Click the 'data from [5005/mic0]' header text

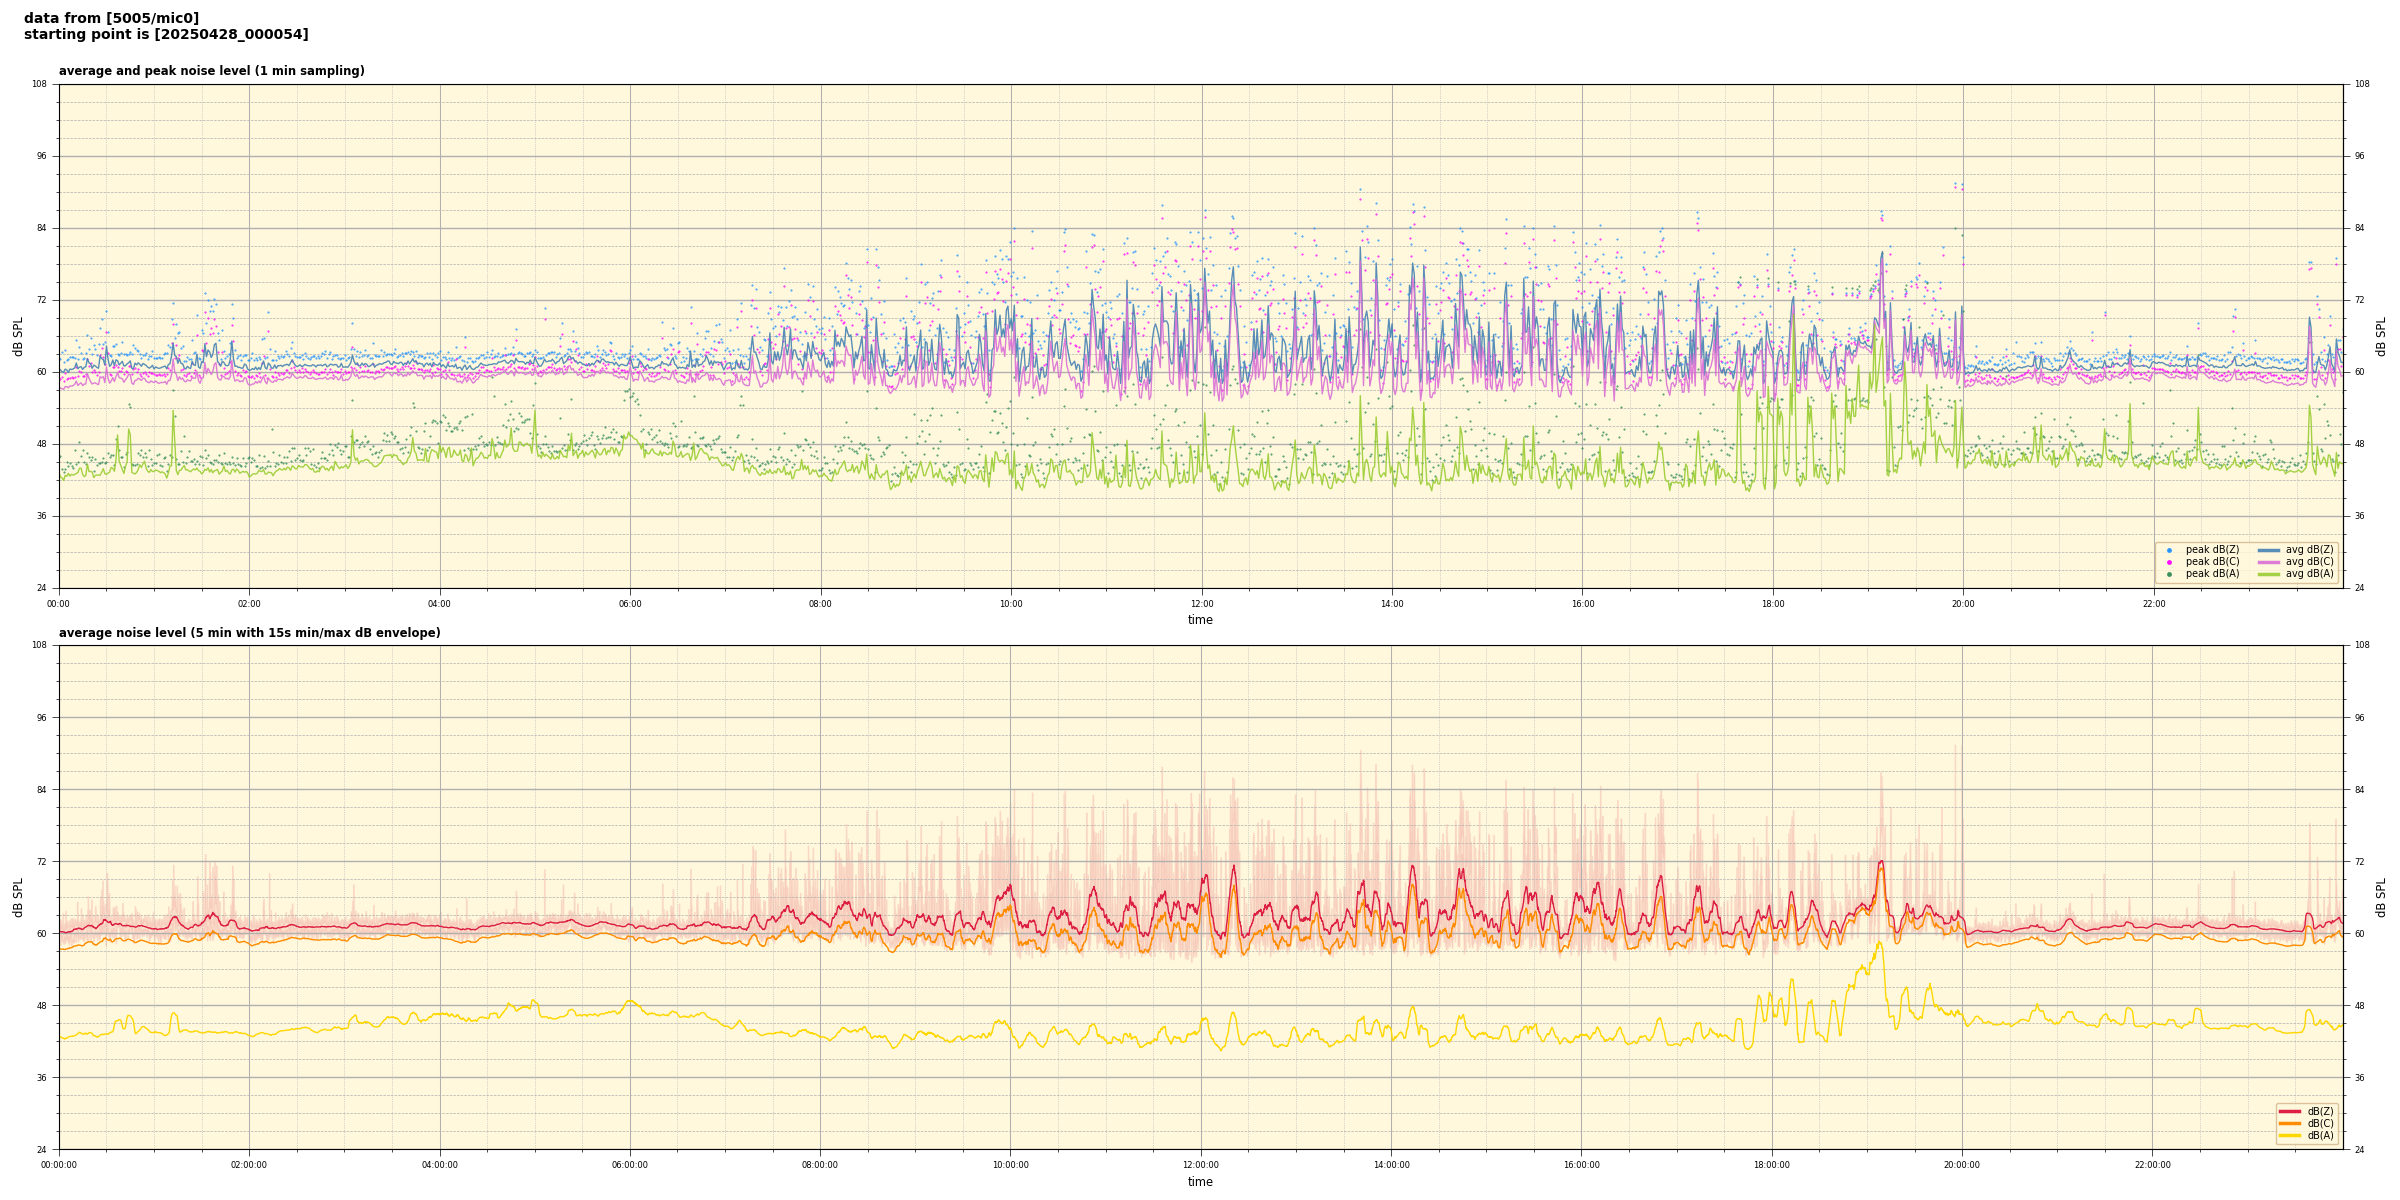pyautogui.click(x=111, y=18)
